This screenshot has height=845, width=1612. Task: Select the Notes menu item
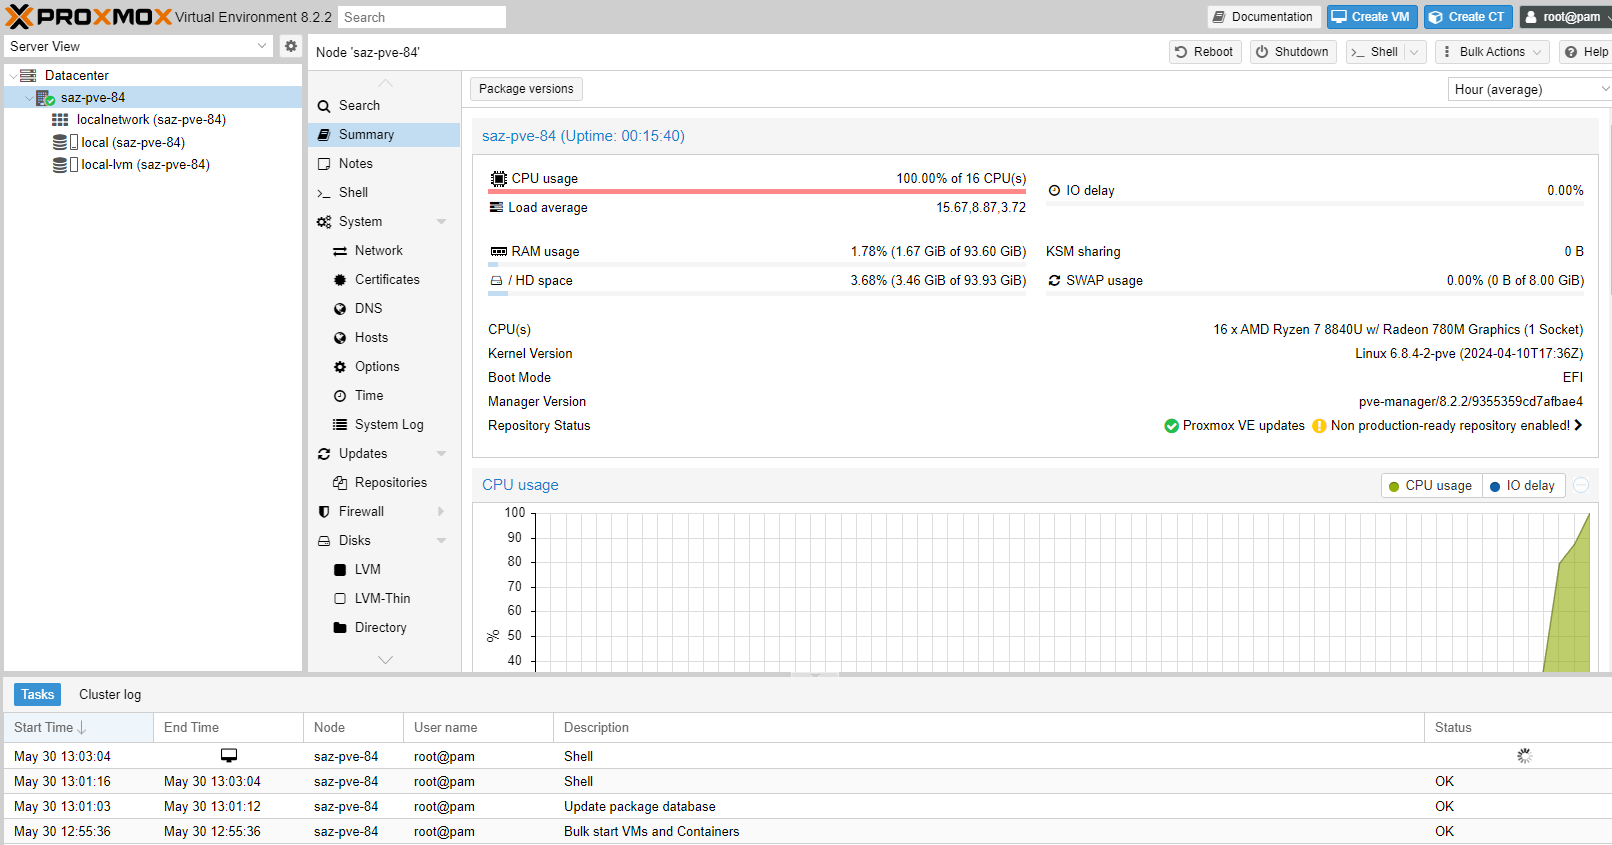pos(355,164)
